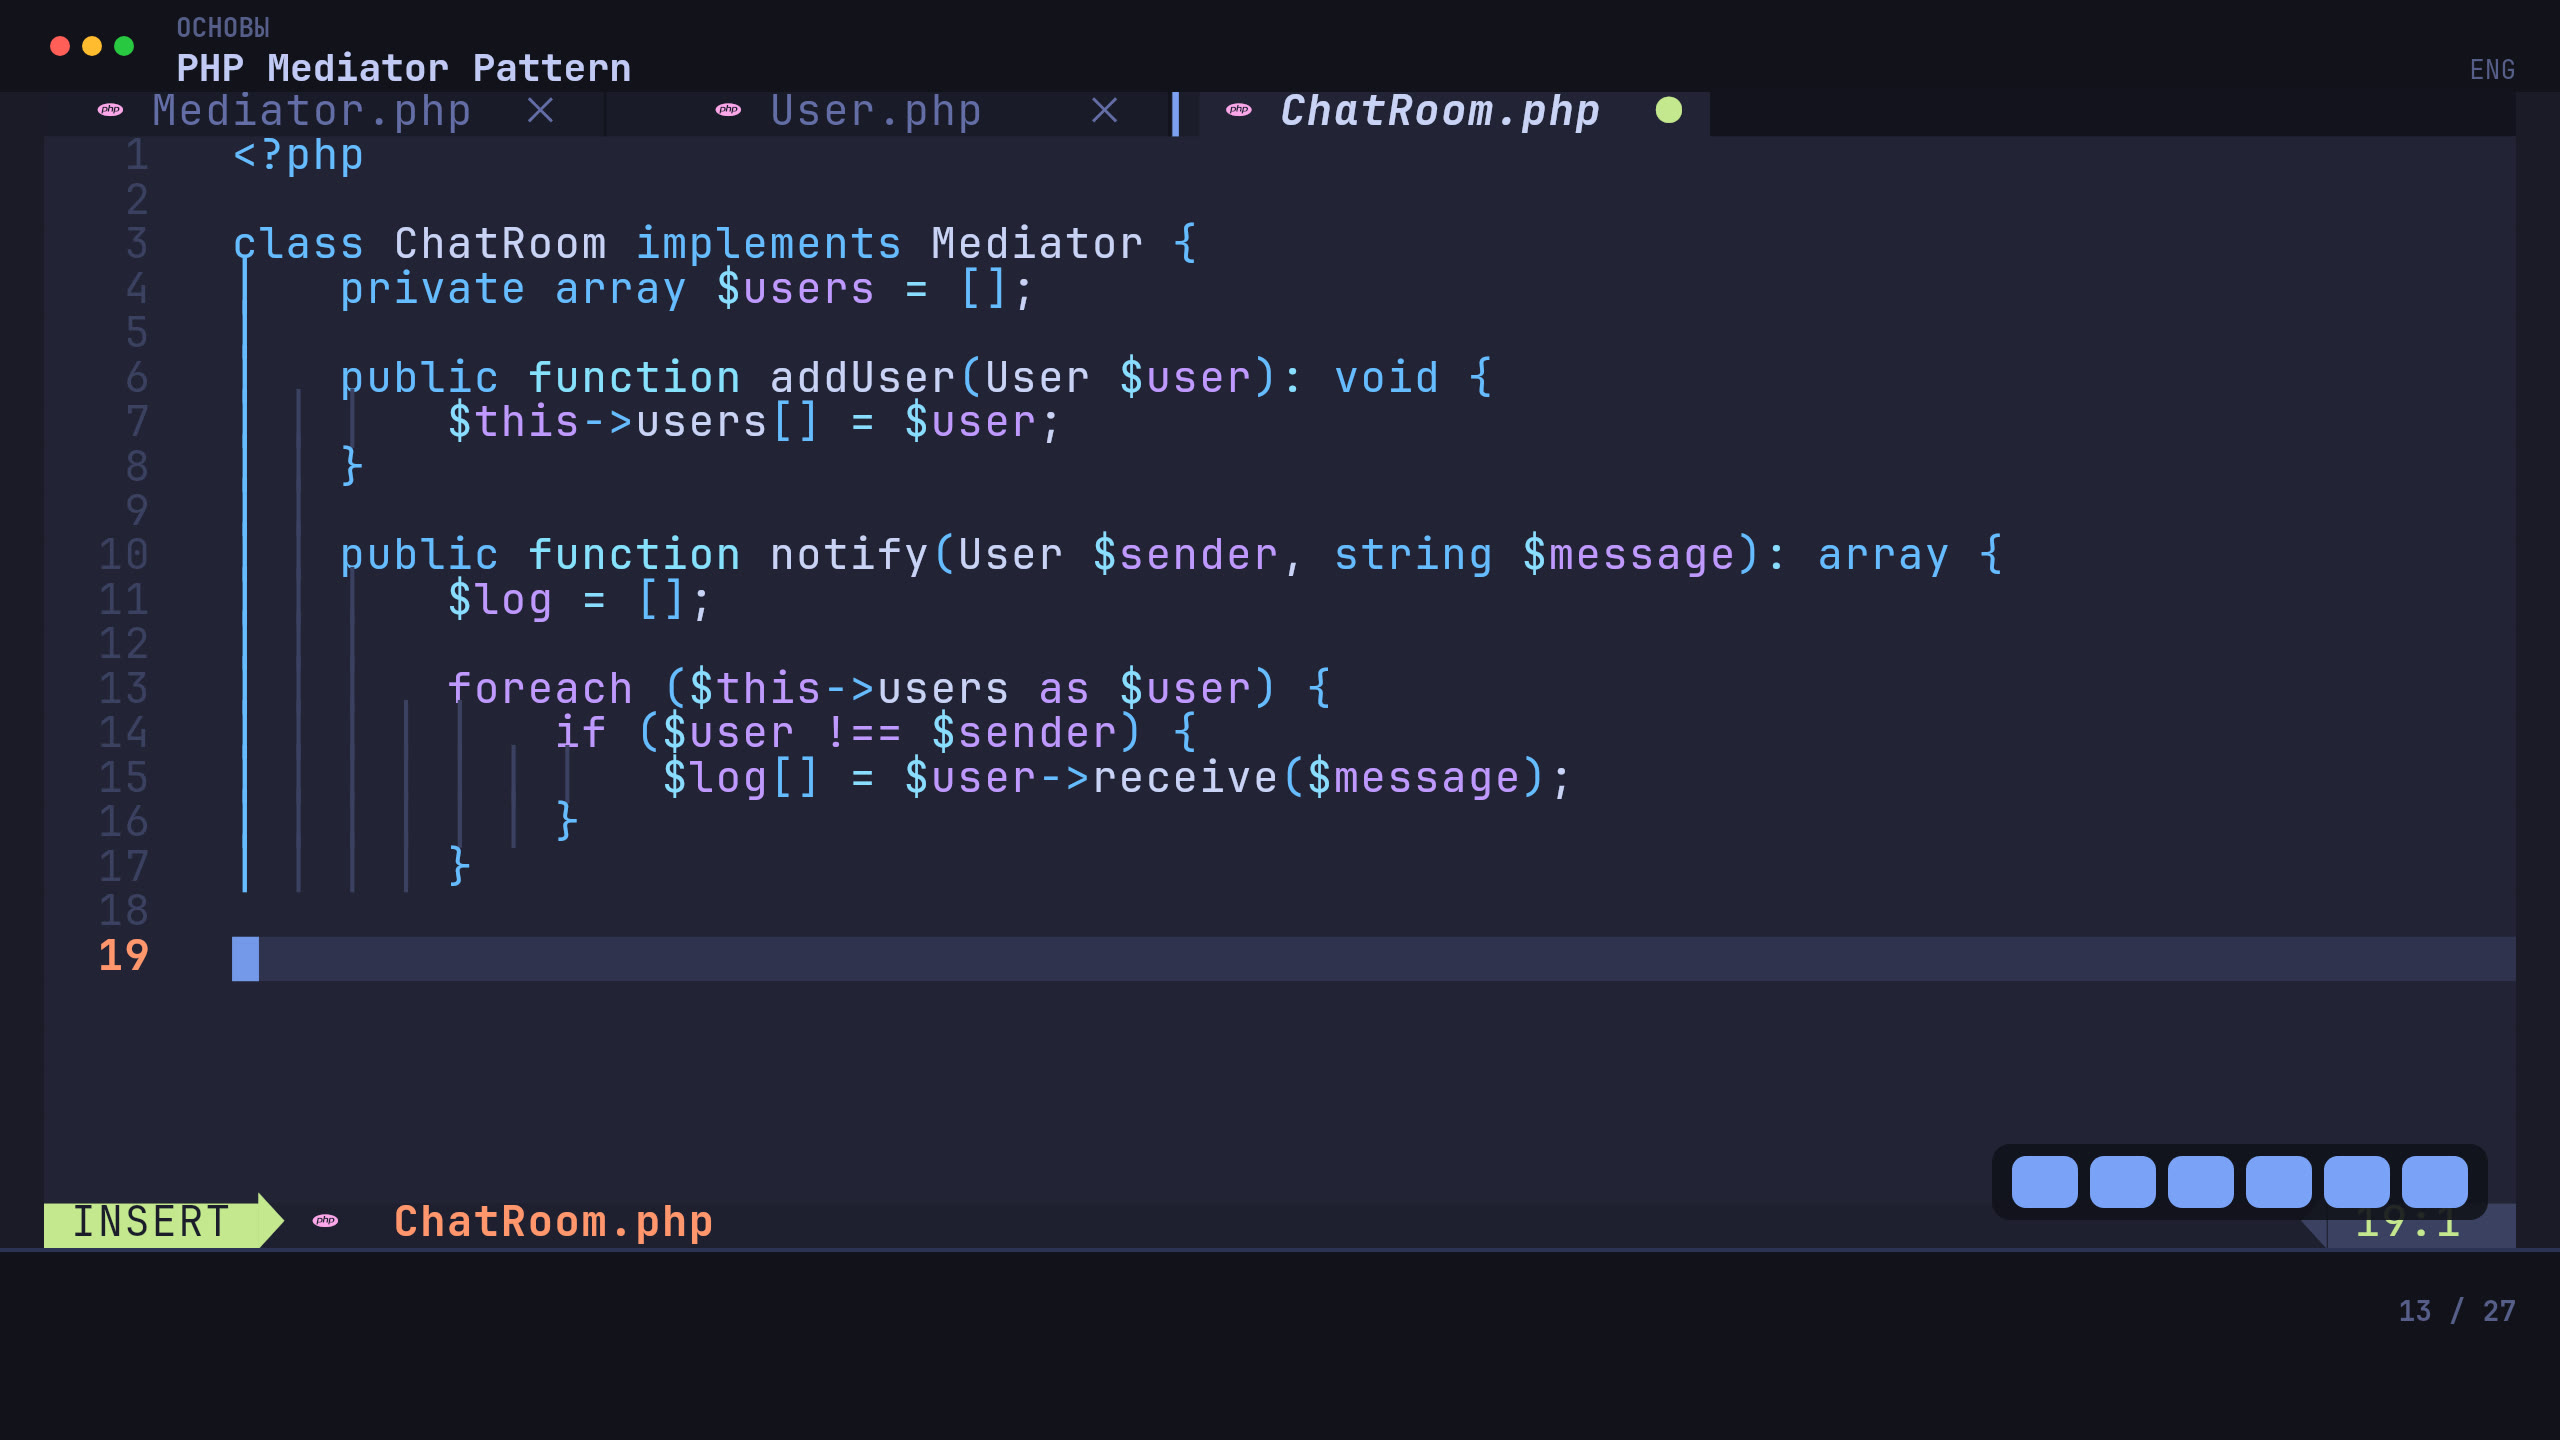Click the 13 / 27 slide counter
This screenshot has height=1440, width=2560.
click(2457, 1311)
